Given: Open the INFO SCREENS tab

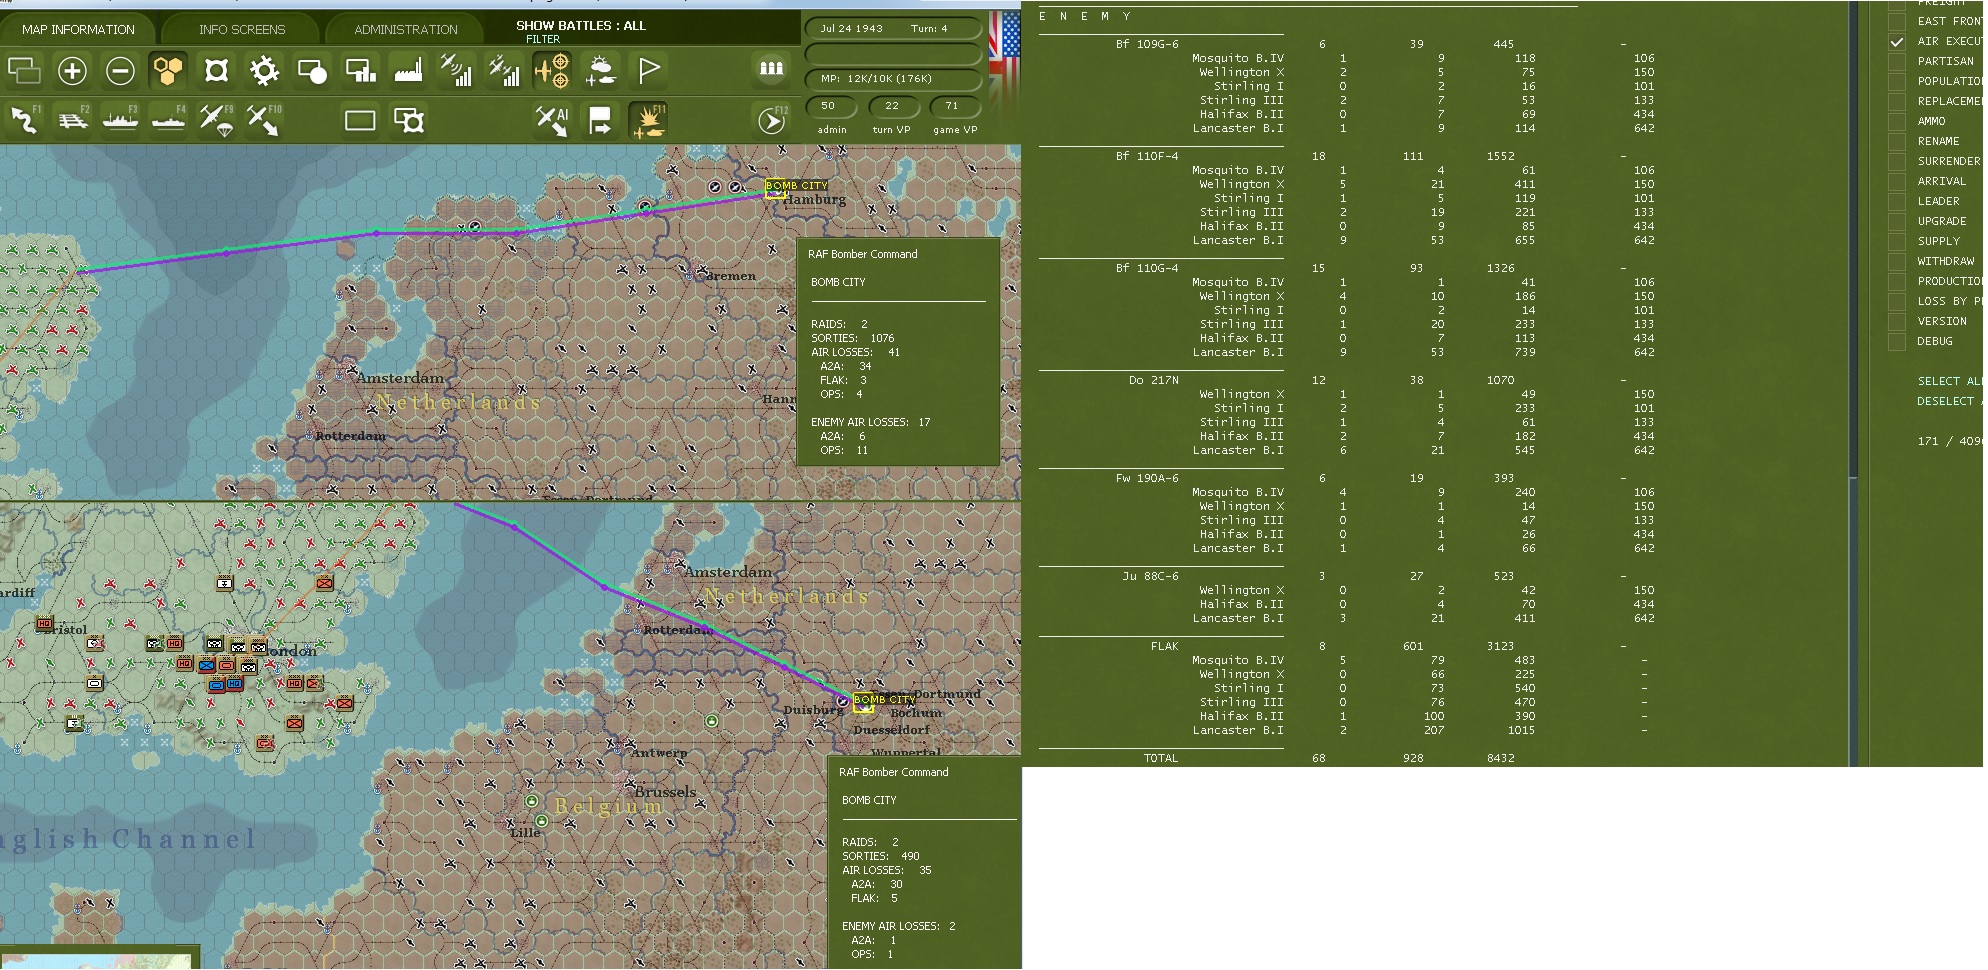Looking at the screenshot, I should [242, 29].
